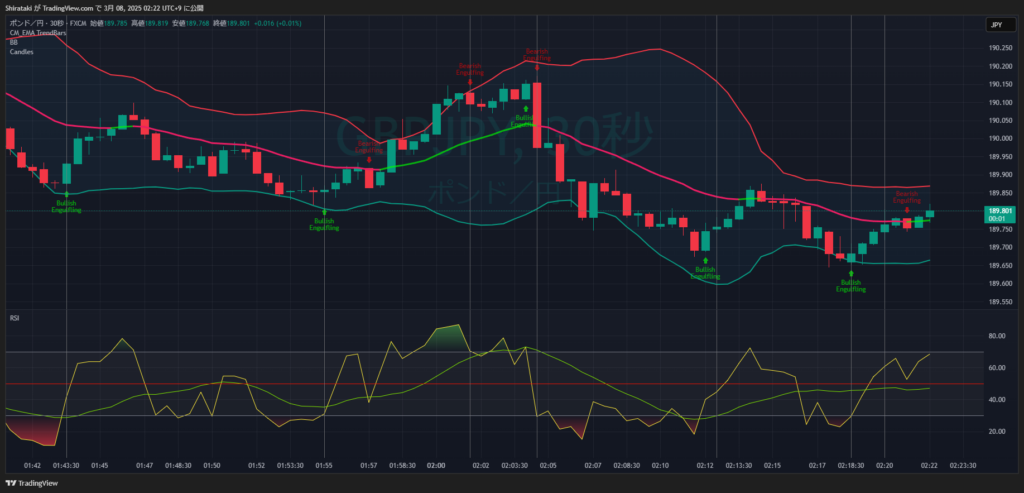The height and width of the screenshot is (493, 1024).
Task: Click the Bearish Engulfing label near 02:22
Action: click(x=906, y=197)
